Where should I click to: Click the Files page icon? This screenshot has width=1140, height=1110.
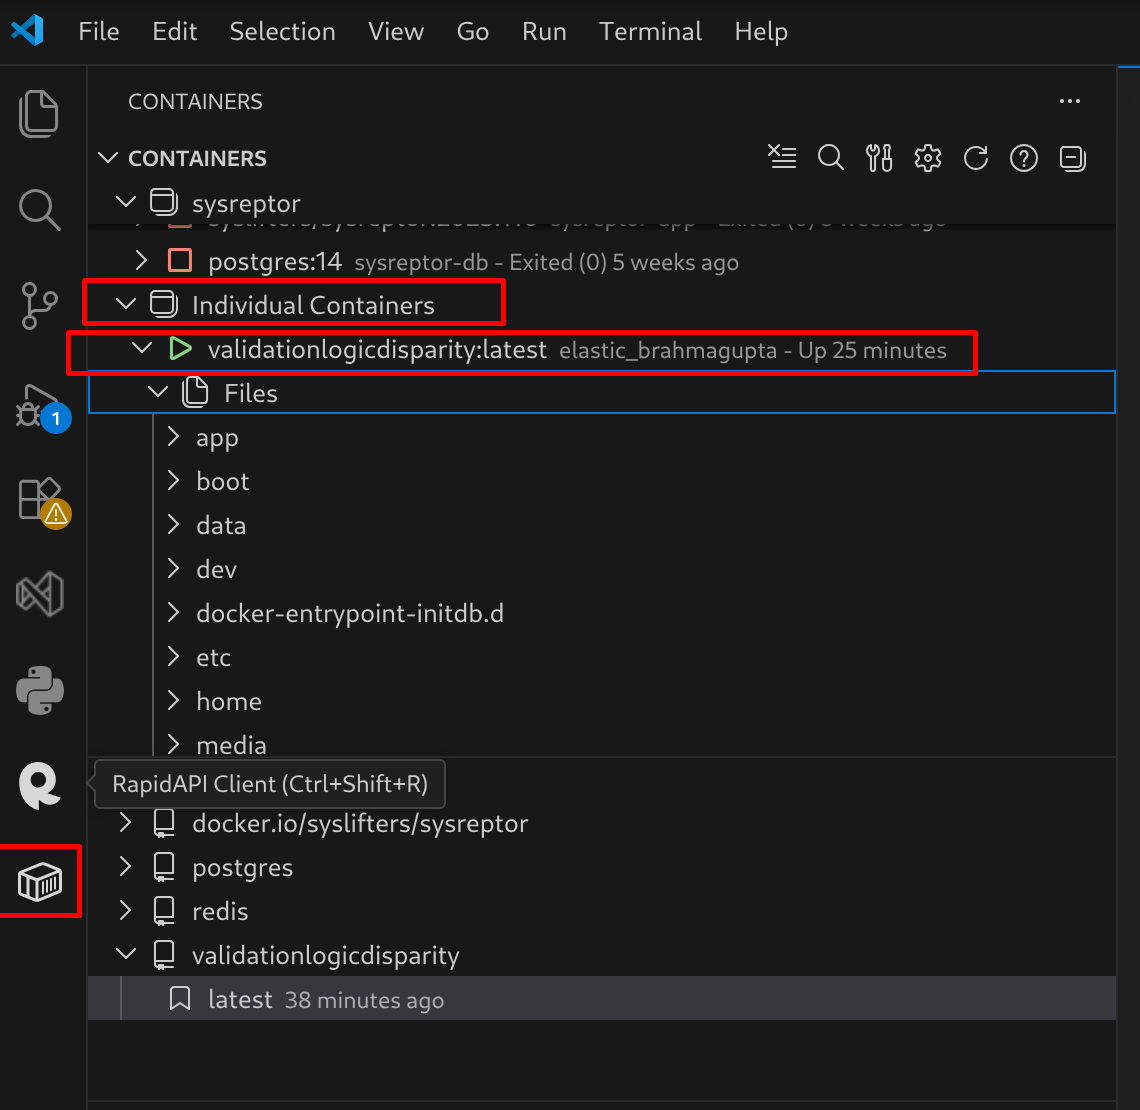(x=195, y=393)
